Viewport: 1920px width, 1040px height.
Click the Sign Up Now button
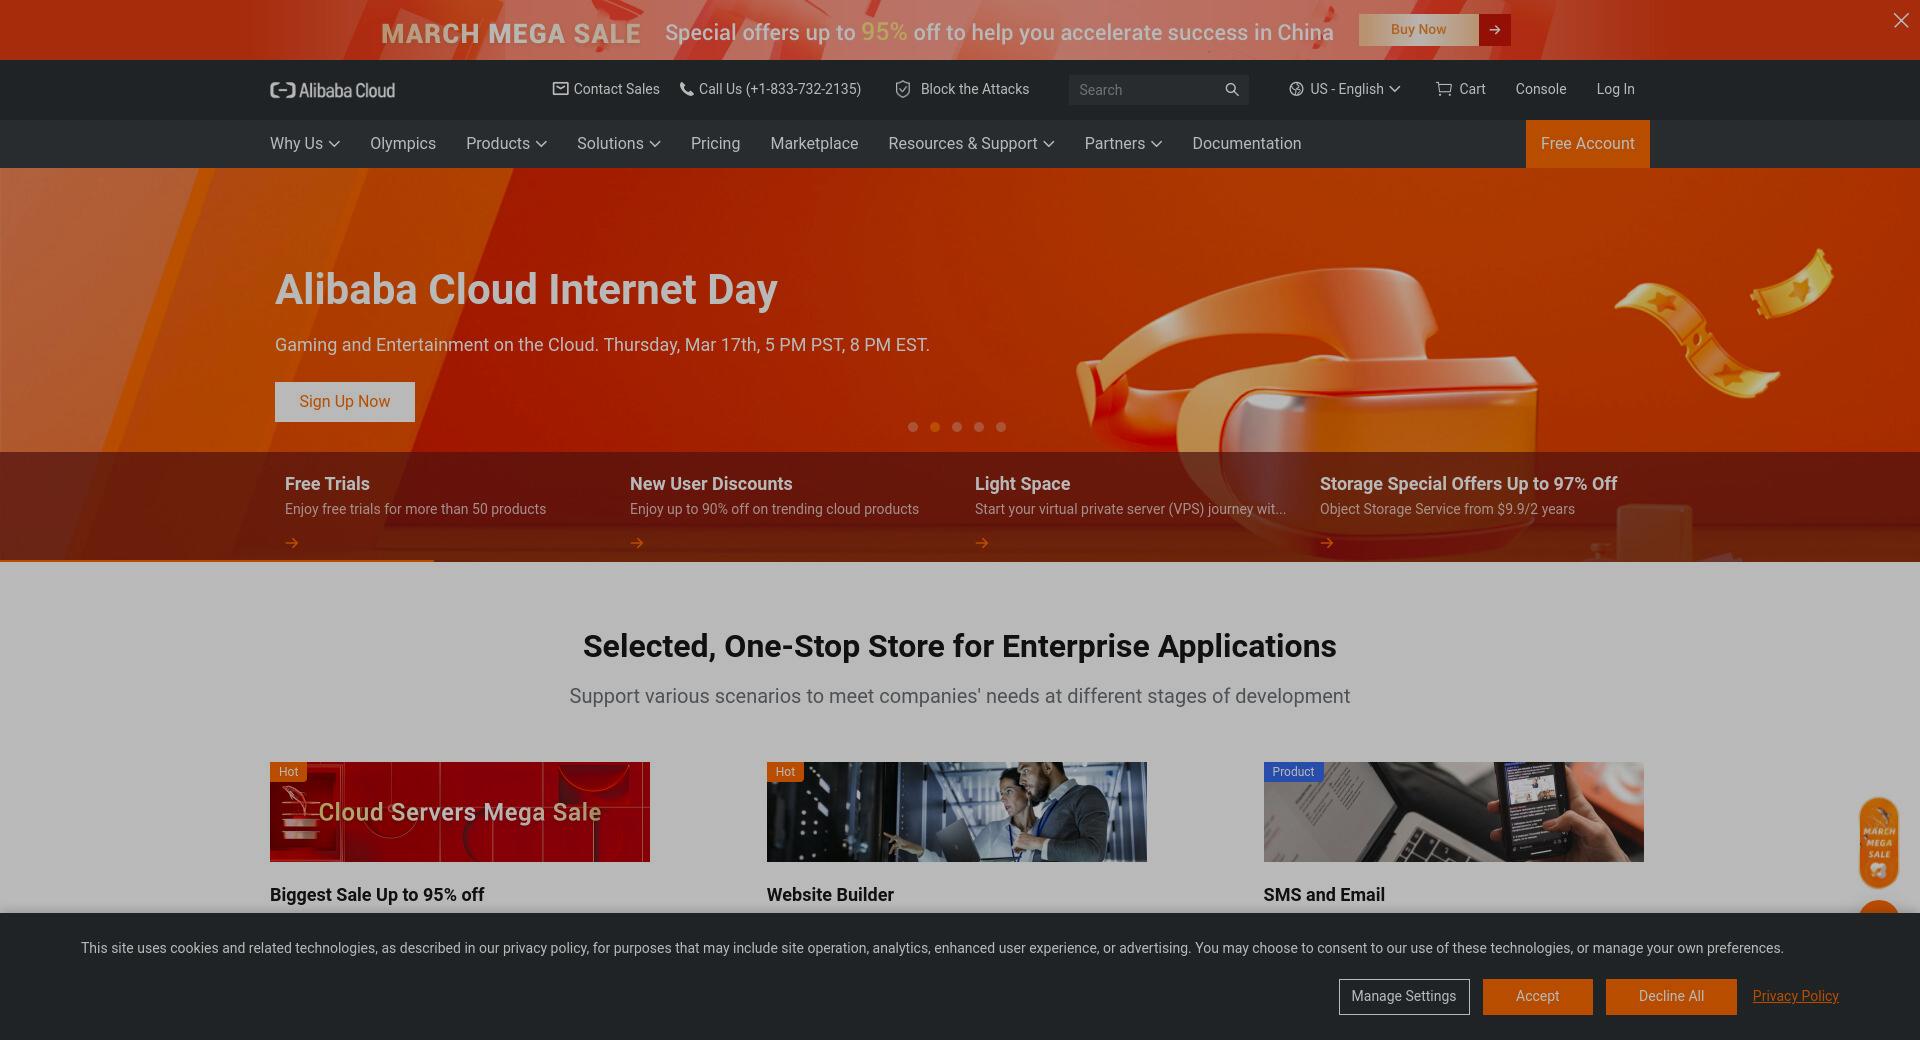point(345,402)
